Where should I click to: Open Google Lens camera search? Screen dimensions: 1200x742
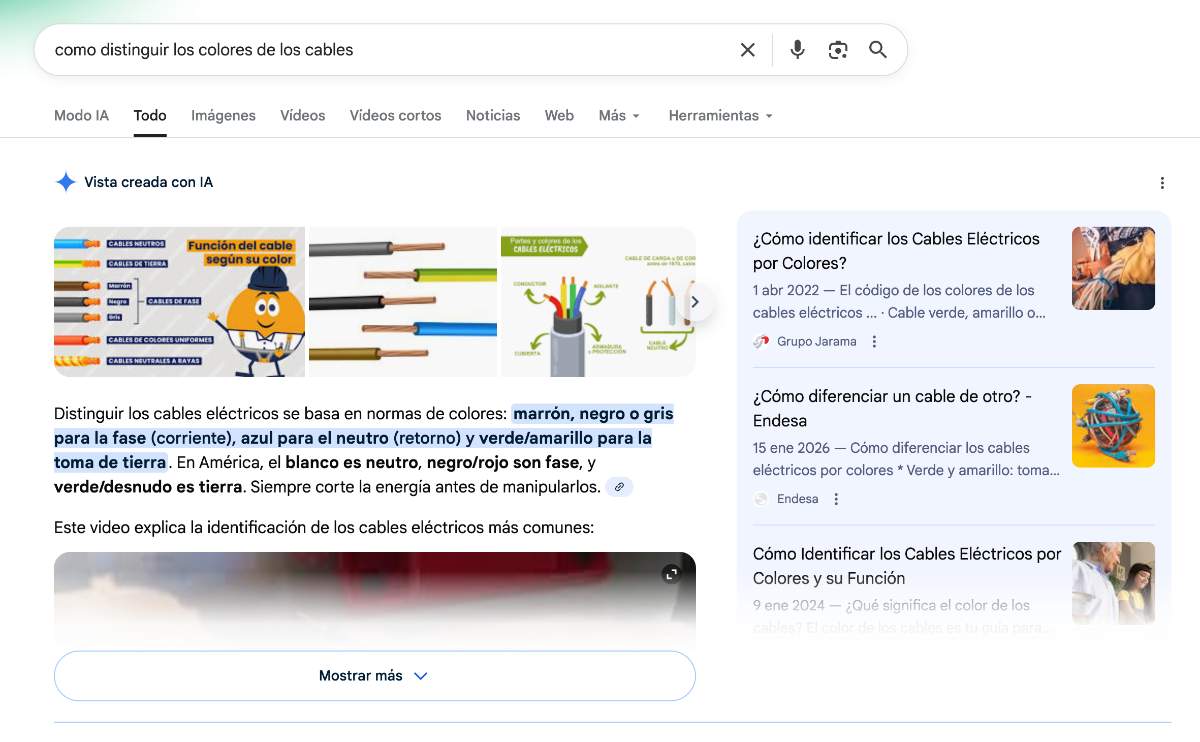[838, 48]
